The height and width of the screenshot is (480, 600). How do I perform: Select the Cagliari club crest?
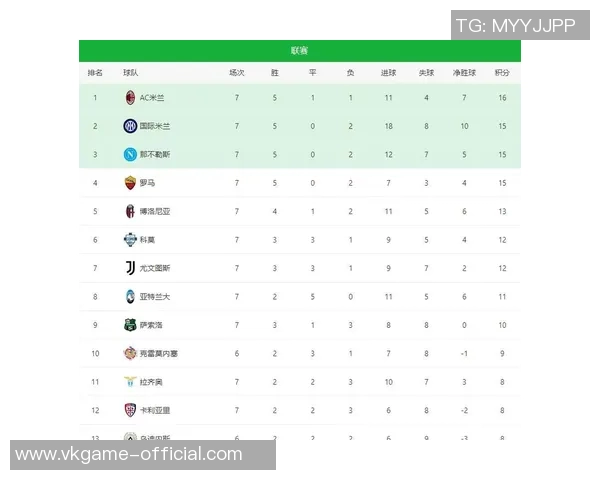130,410
